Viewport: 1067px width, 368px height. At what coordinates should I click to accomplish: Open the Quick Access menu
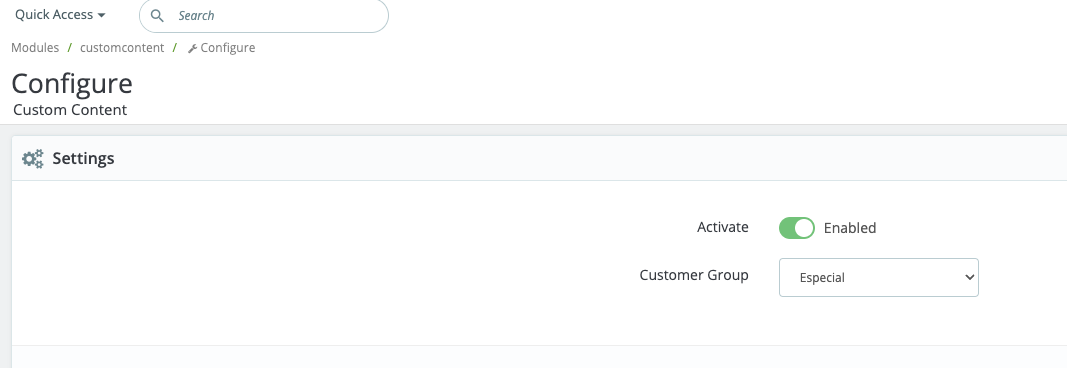pos(60,14)
